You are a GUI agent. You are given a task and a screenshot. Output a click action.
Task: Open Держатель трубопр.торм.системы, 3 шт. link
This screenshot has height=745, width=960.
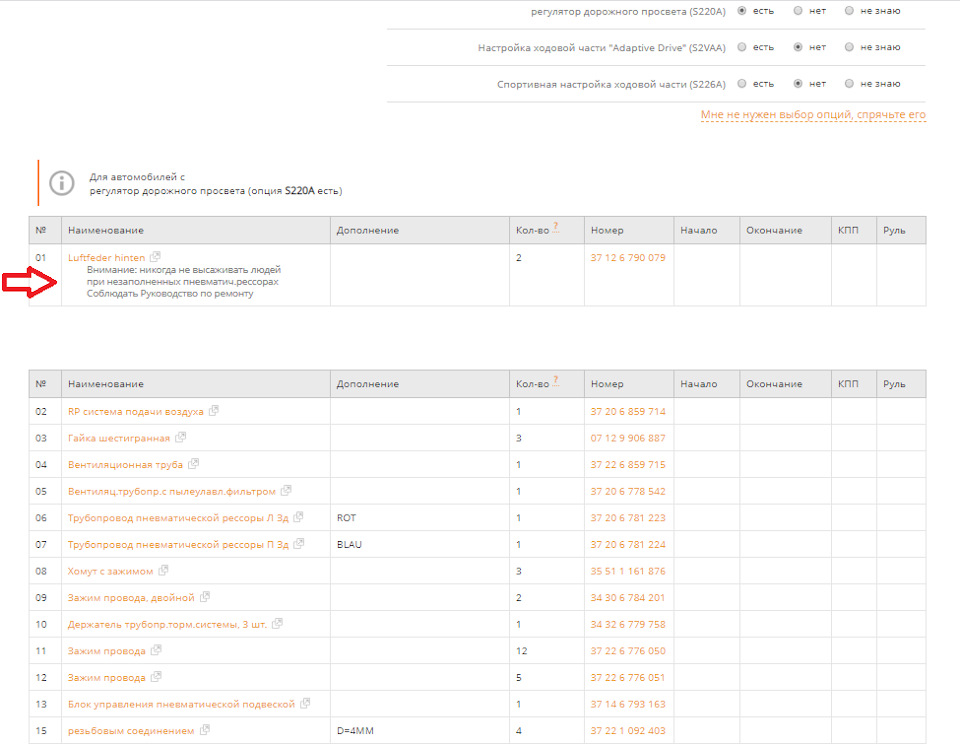[166, 624]
